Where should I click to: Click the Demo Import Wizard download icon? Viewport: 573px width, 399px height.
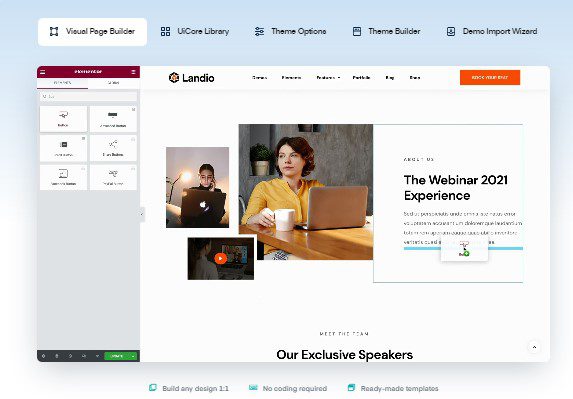click(451, 31)
